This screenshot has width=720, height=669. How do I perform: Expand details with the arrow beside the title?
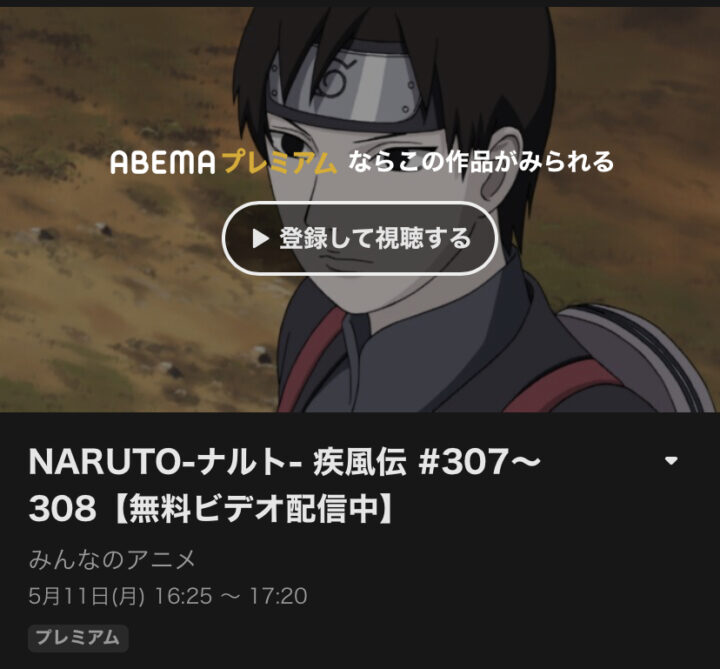pyautogui.click(x=671, y=461)
